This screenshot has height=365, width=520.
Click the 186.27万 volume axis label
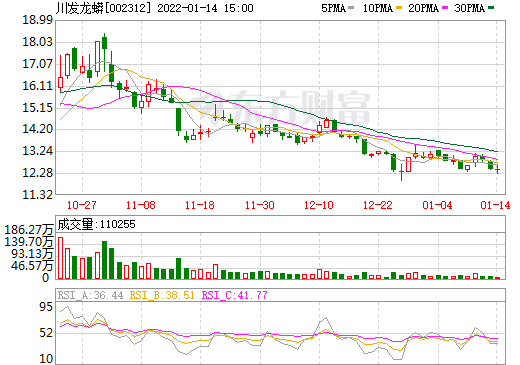pyautogui.click(x=29, y=230)
